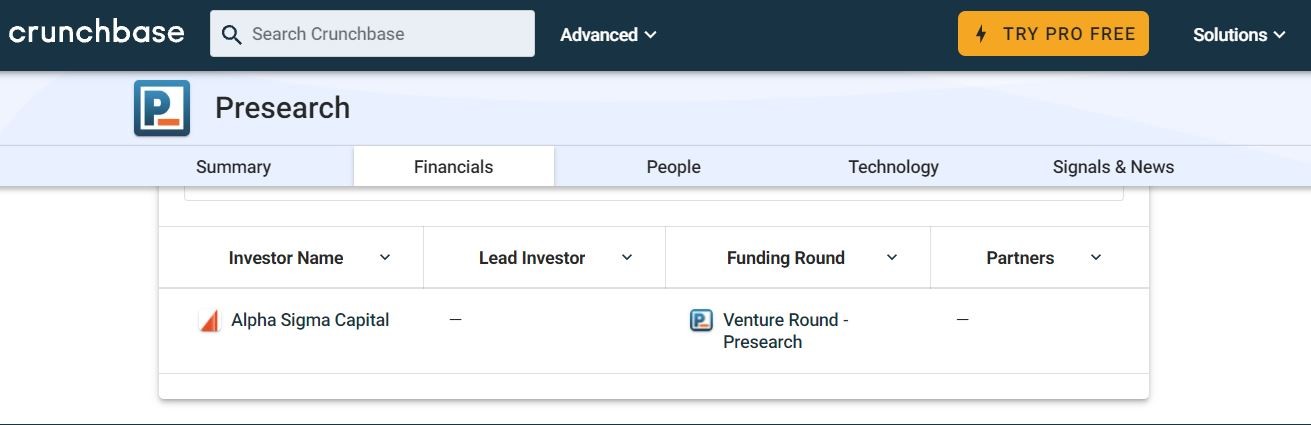Click the Alpha Sigma Capital logo icon

[209, 321]
